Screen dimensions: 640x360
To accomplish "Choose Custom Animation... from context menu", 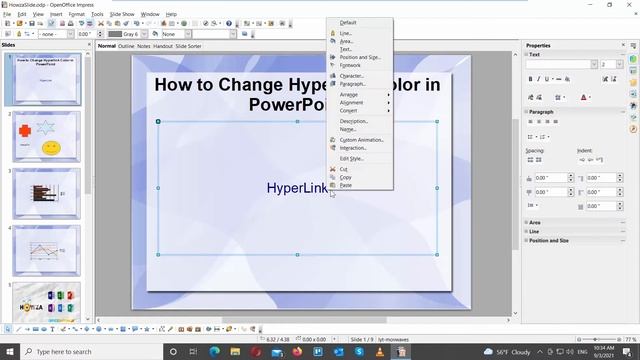I will coord(360,140).
